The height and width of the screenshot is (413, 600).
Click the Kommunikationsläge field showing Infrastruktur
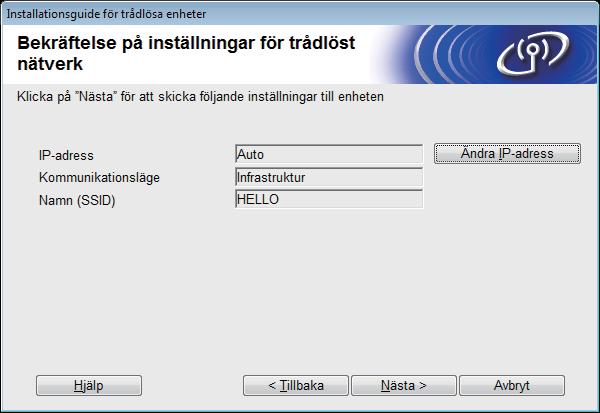tap(329, 177)
